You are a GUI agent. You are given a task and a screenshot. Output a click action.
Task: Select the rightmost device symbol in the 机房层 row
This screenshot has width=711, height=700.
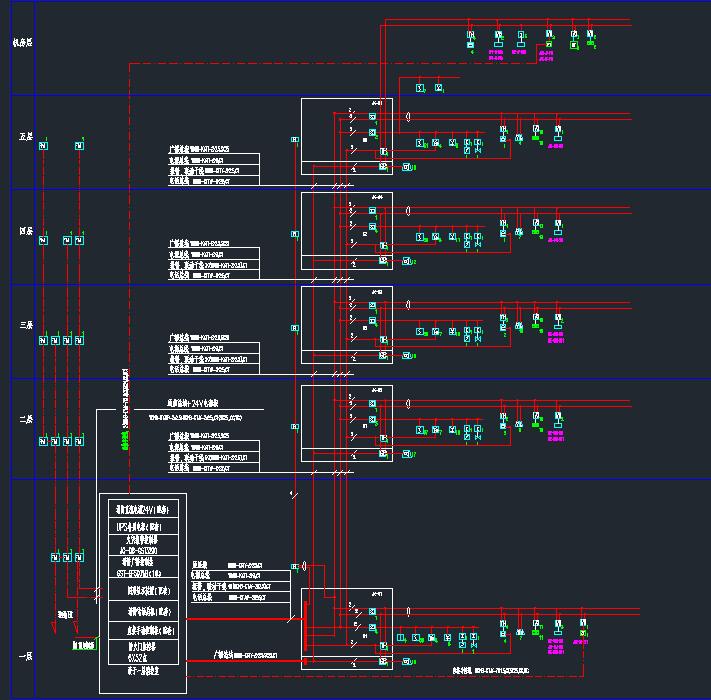(x=592, y=37)
